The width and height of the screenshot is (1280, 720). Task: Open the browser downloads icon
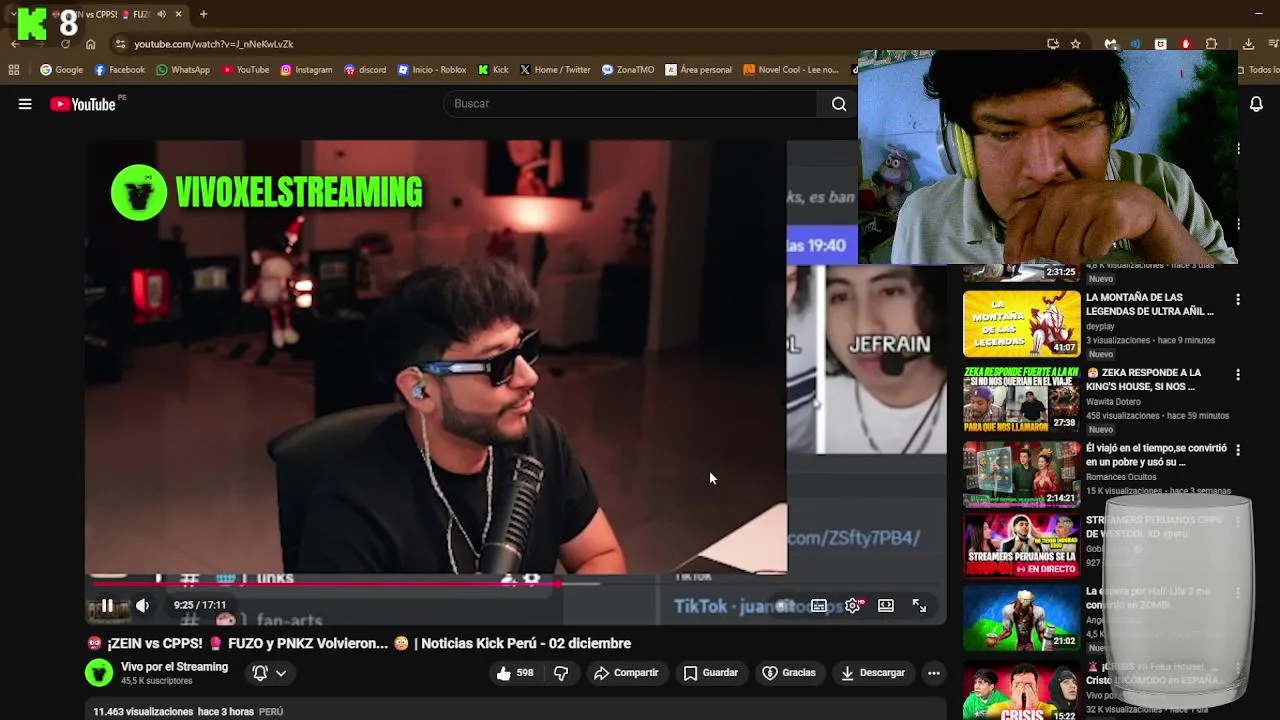pos(1248,44)
